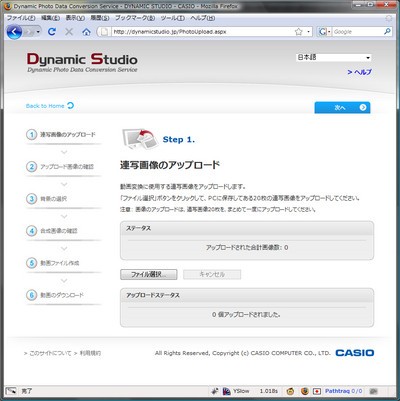This screenshot has height=401, width=400.
Task: Click the red-square icon beside Pathtraq
Action: coord(317,391)
